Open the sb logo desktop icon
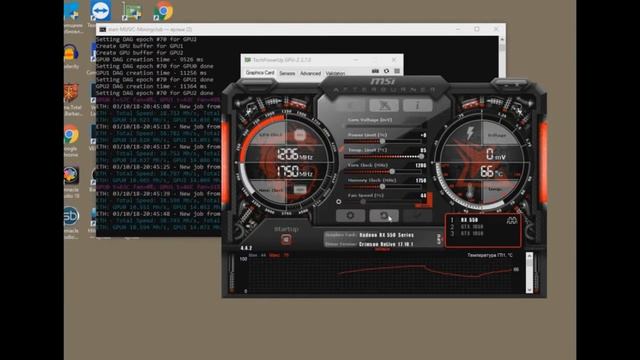Image resolution: width=640 pixels, height=360 pixels. (71, 216)
